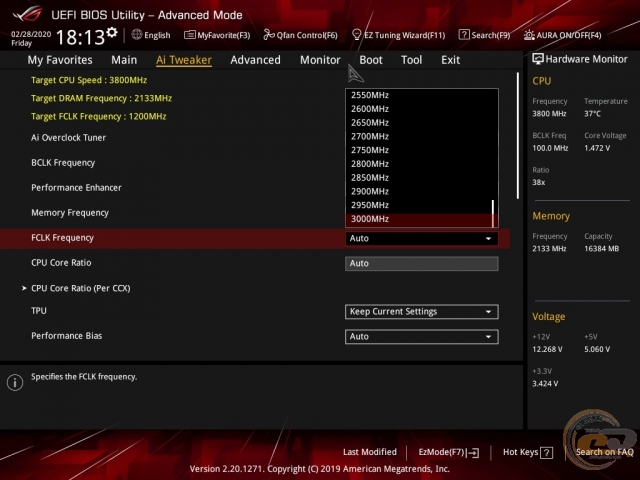Click Core Voltage 1.472 V value
This screenshot has height=480, width=640.
coord(597,148)
